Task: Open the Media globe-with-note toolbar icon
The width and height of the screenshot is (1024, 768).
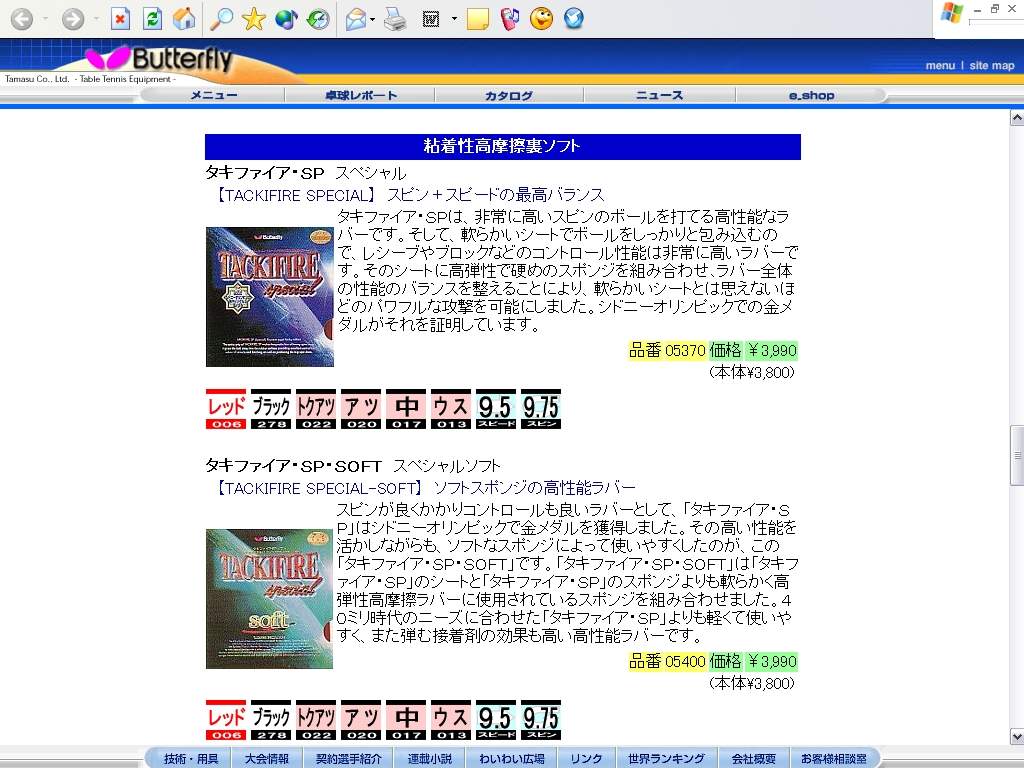Action: point(286,19)
